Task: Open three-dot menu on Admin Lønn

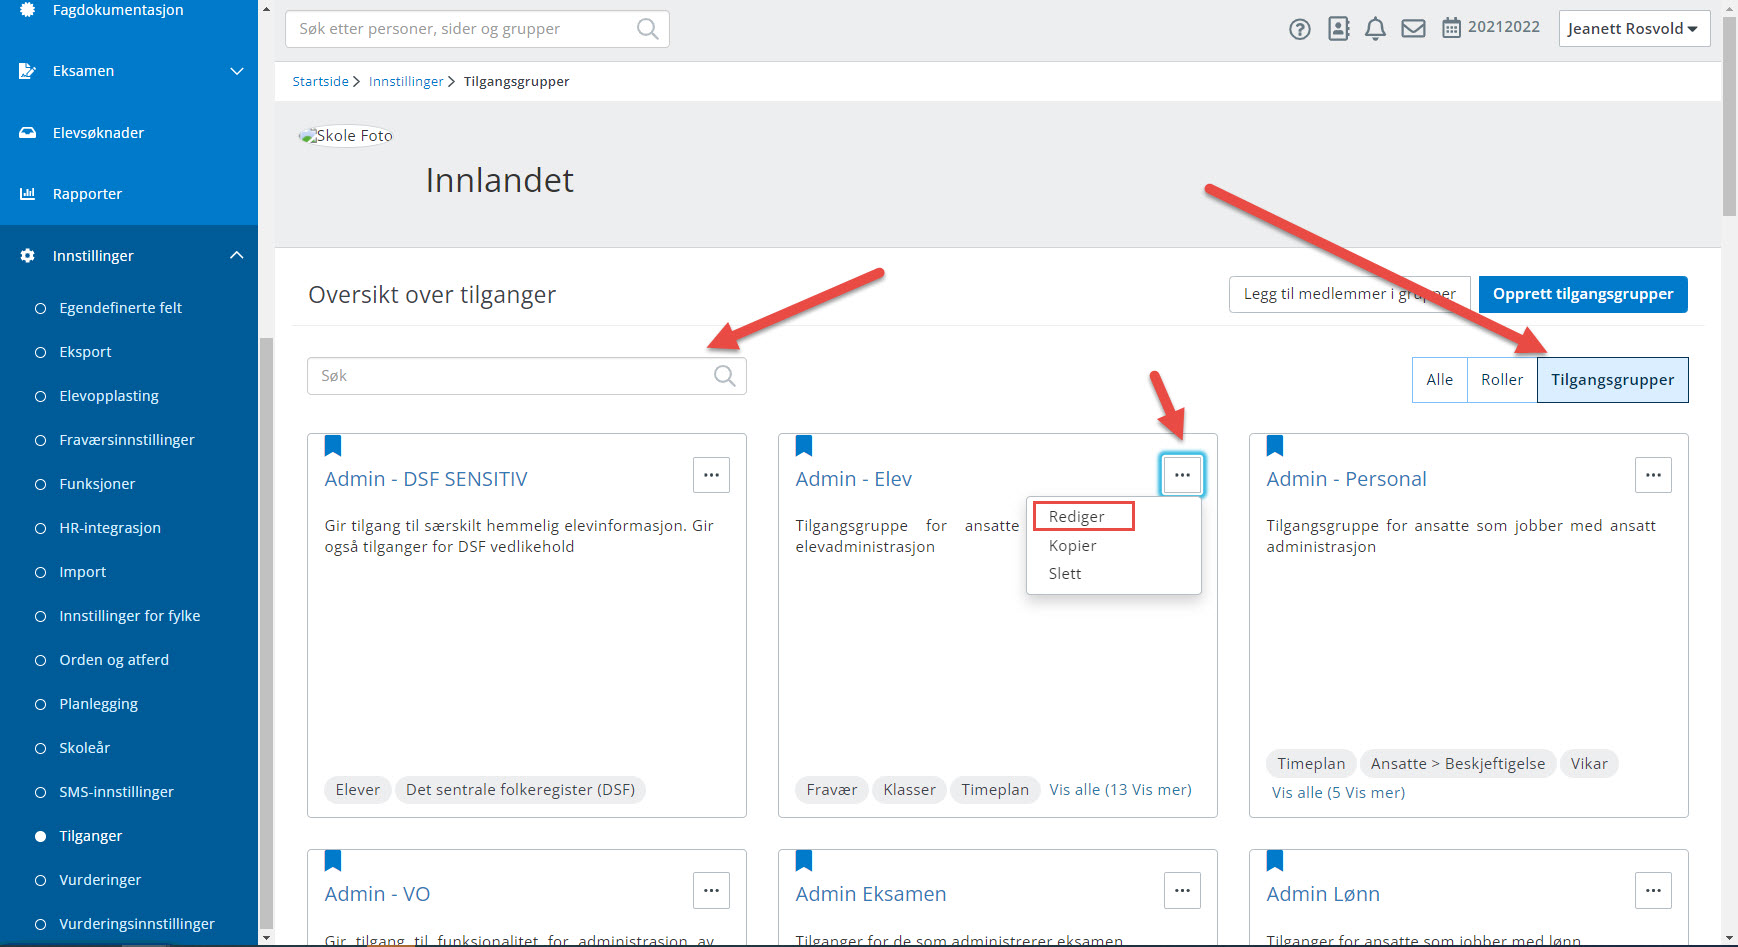Action: coord(1653,890)
